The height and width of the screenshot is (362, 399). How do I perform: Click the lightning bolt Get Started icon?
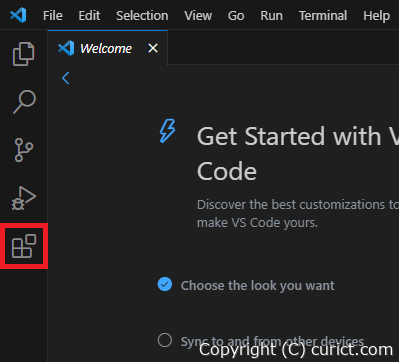pos(167,131)
